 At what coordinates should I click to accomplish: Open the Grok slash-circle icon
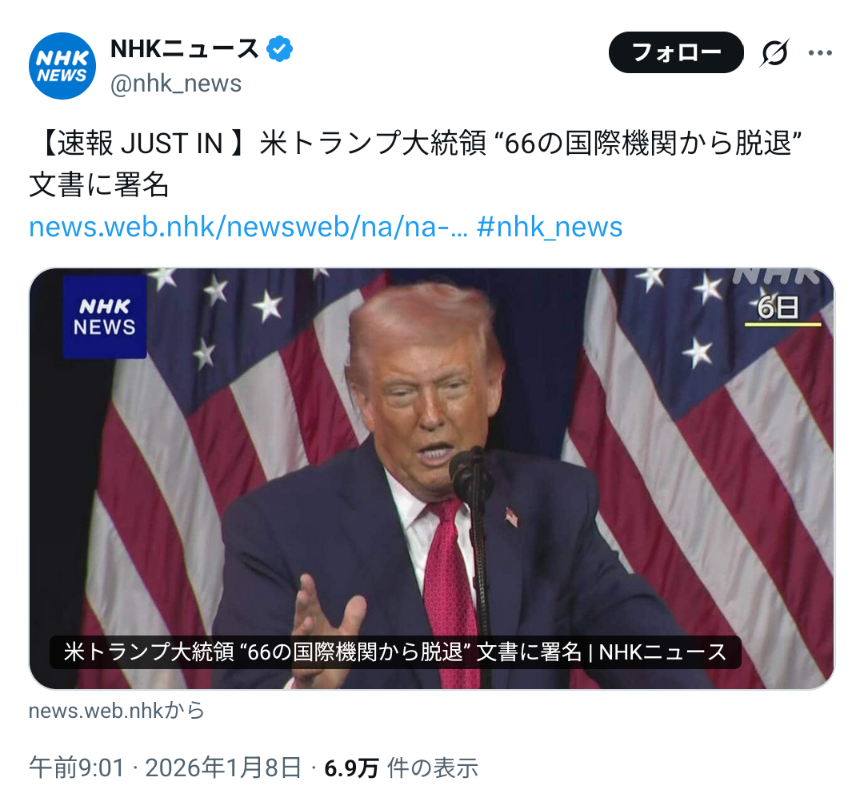point(775,53)
